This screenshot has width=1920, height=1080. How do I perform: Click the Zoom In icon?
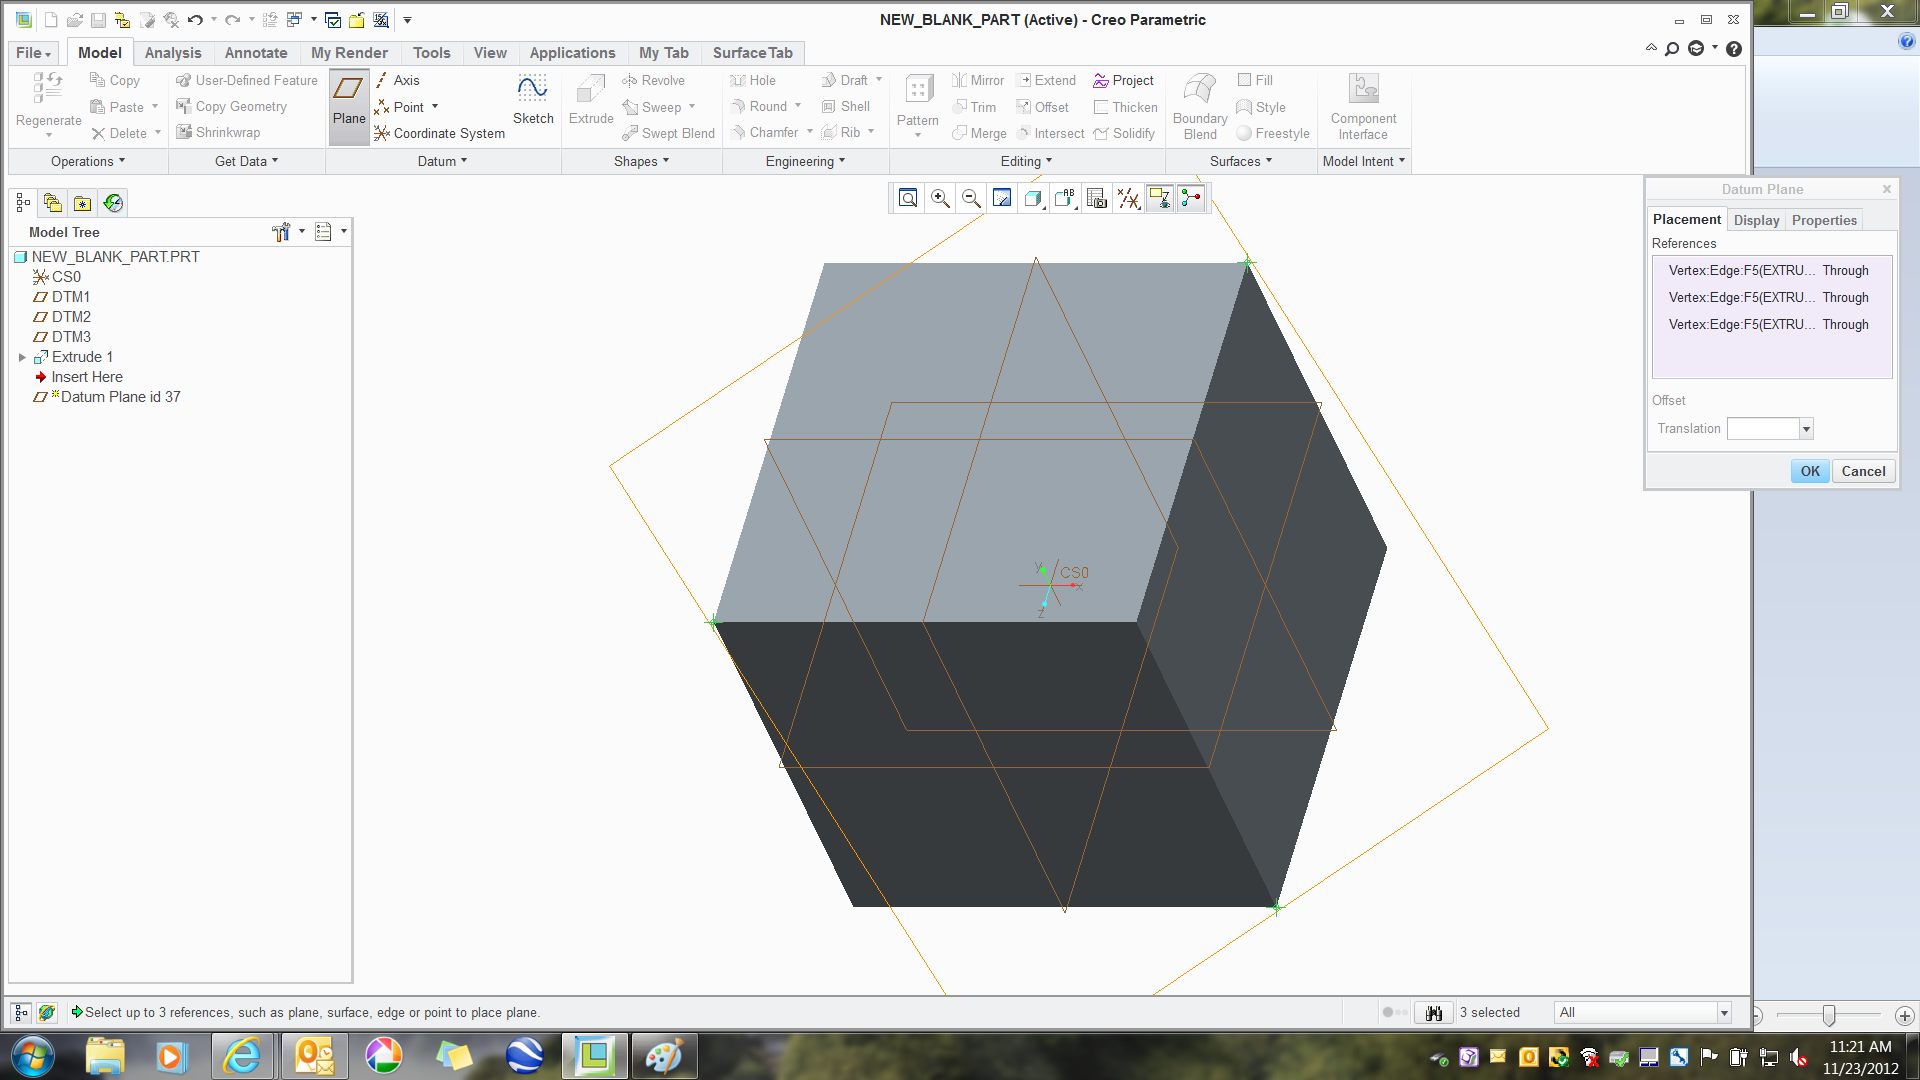pos(940,198)
